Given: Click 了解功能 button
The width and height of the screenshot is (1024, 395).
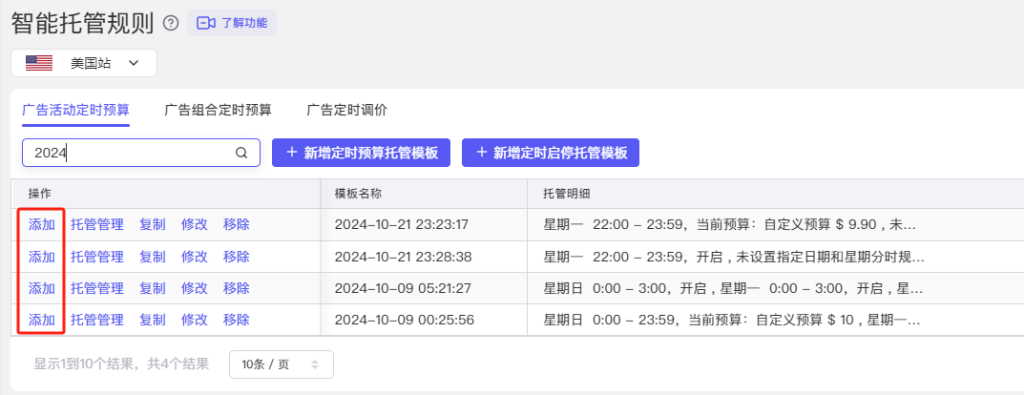Looking at the screenshot, I should (232, 24).
